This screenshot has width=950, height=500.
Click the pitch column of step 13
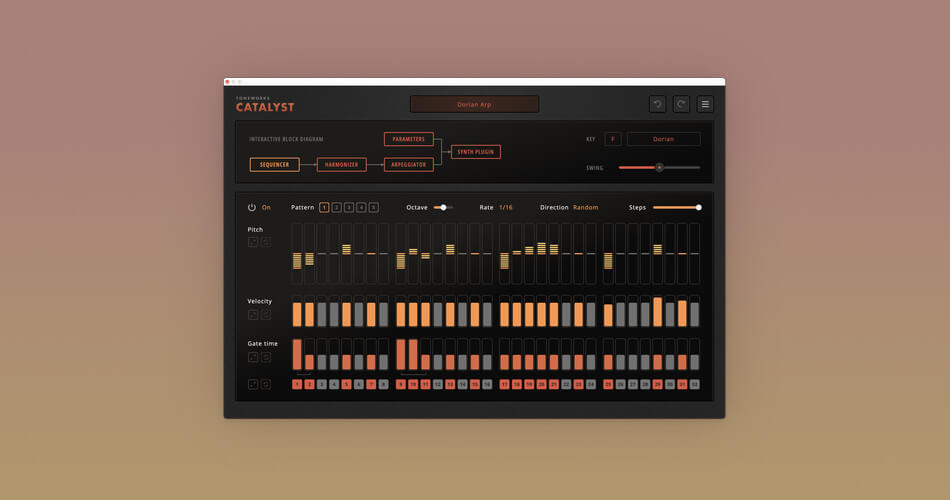coord(450,253)
